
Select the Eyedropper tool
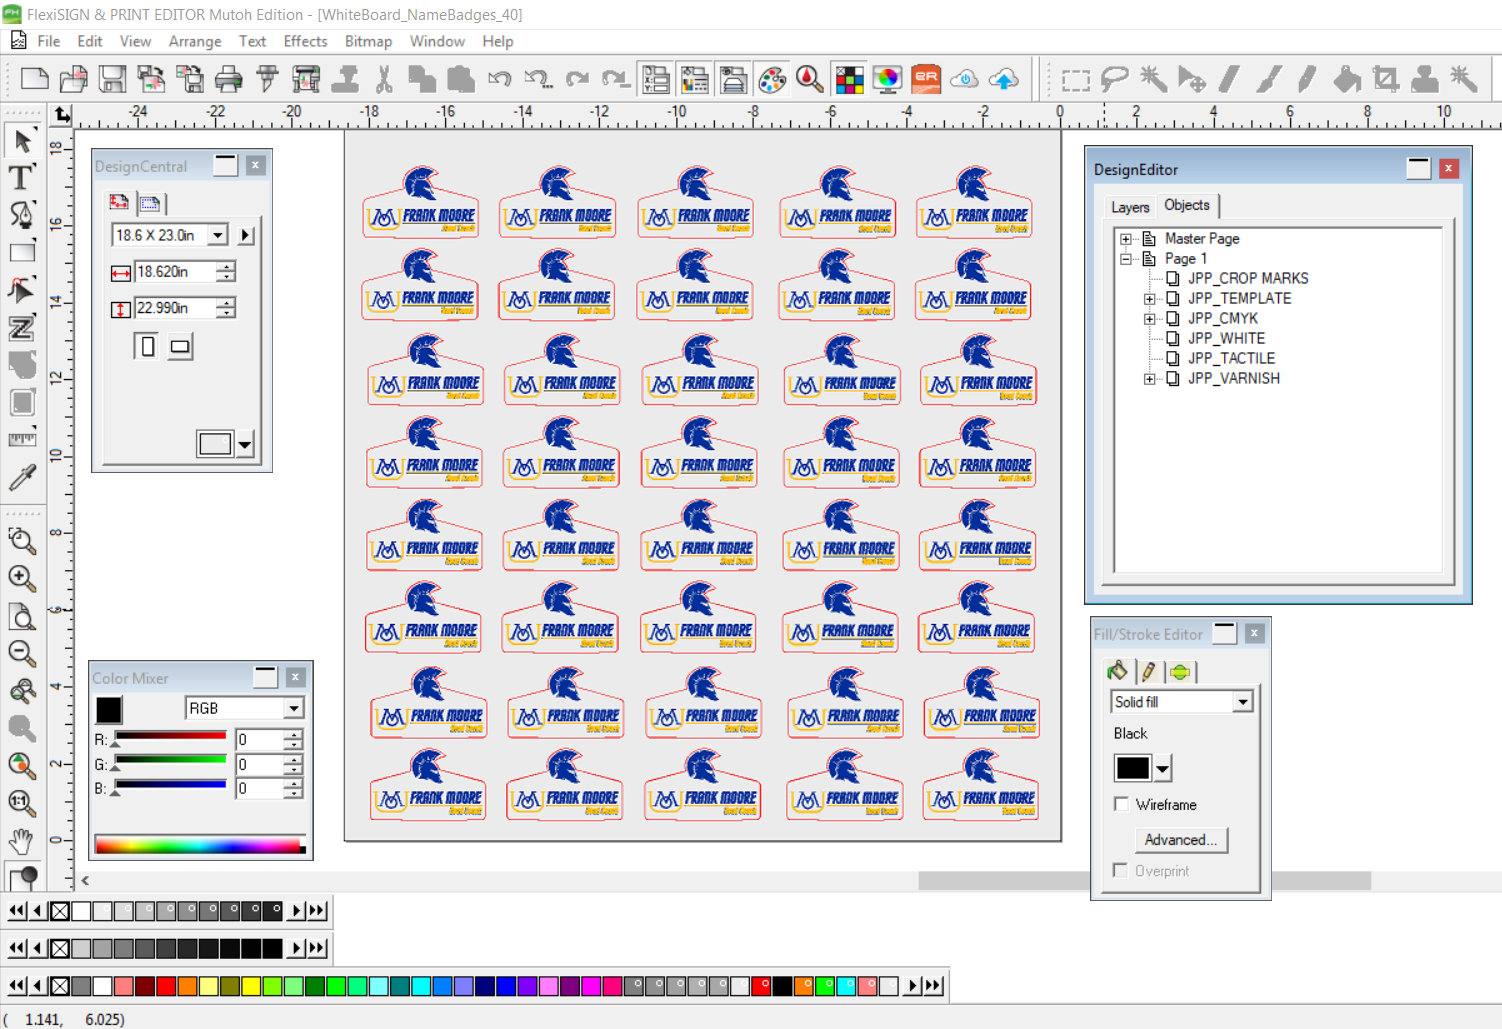[22, 477]
